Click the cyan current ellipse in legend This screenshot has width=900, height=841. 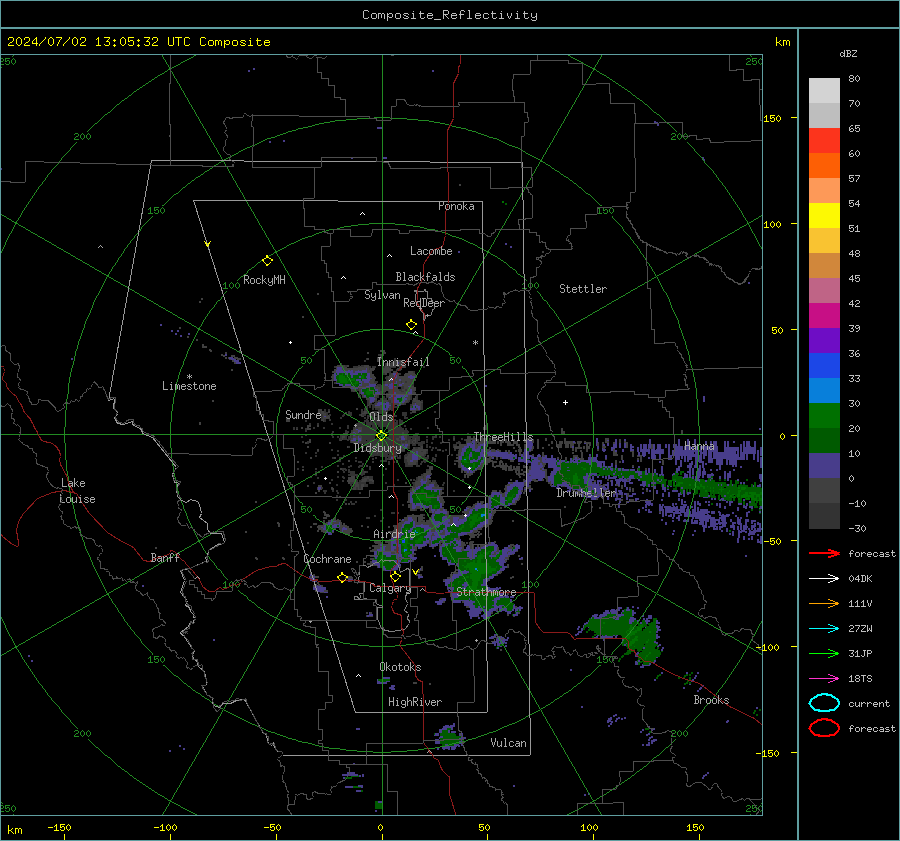point(824,703)
